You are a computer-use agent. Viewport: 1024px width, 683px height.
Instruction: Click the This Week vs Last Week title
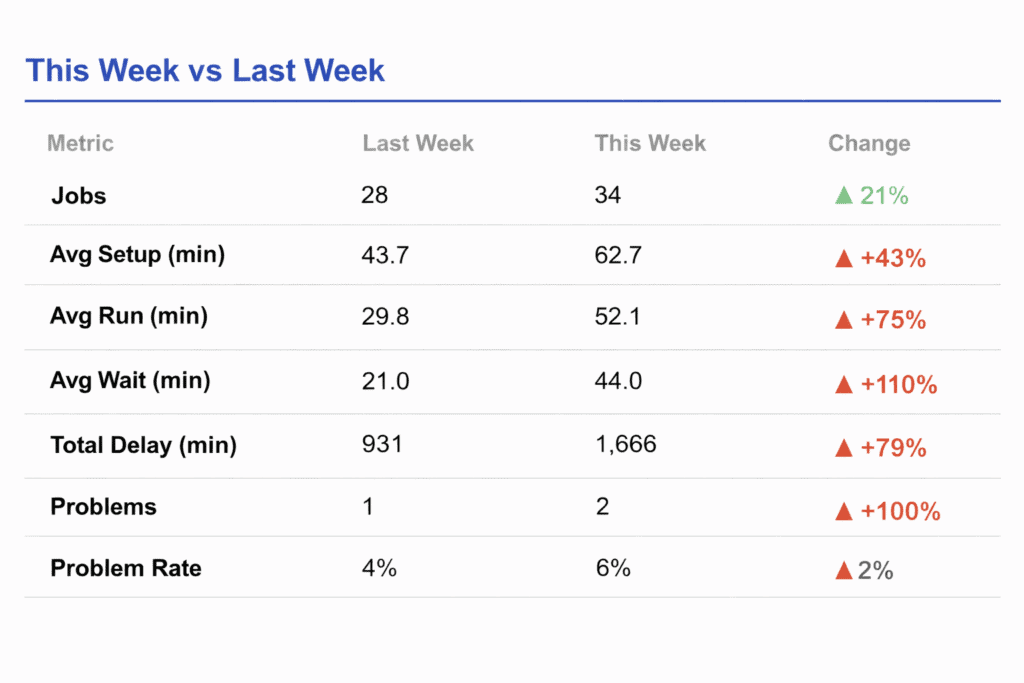(x=205, y=71)
